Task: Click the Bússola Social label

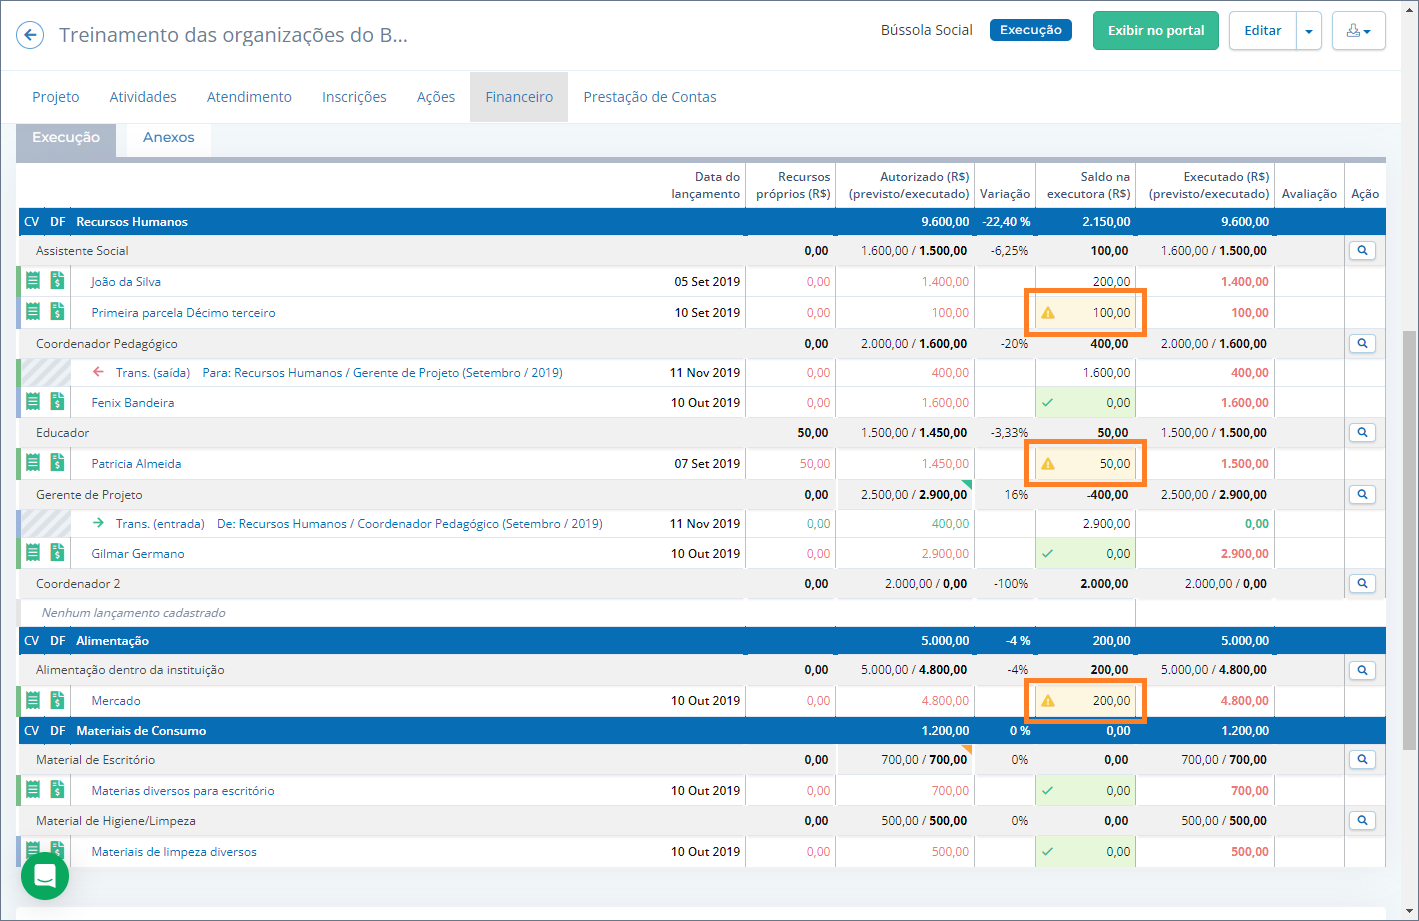Action: (x=926, y=30)
